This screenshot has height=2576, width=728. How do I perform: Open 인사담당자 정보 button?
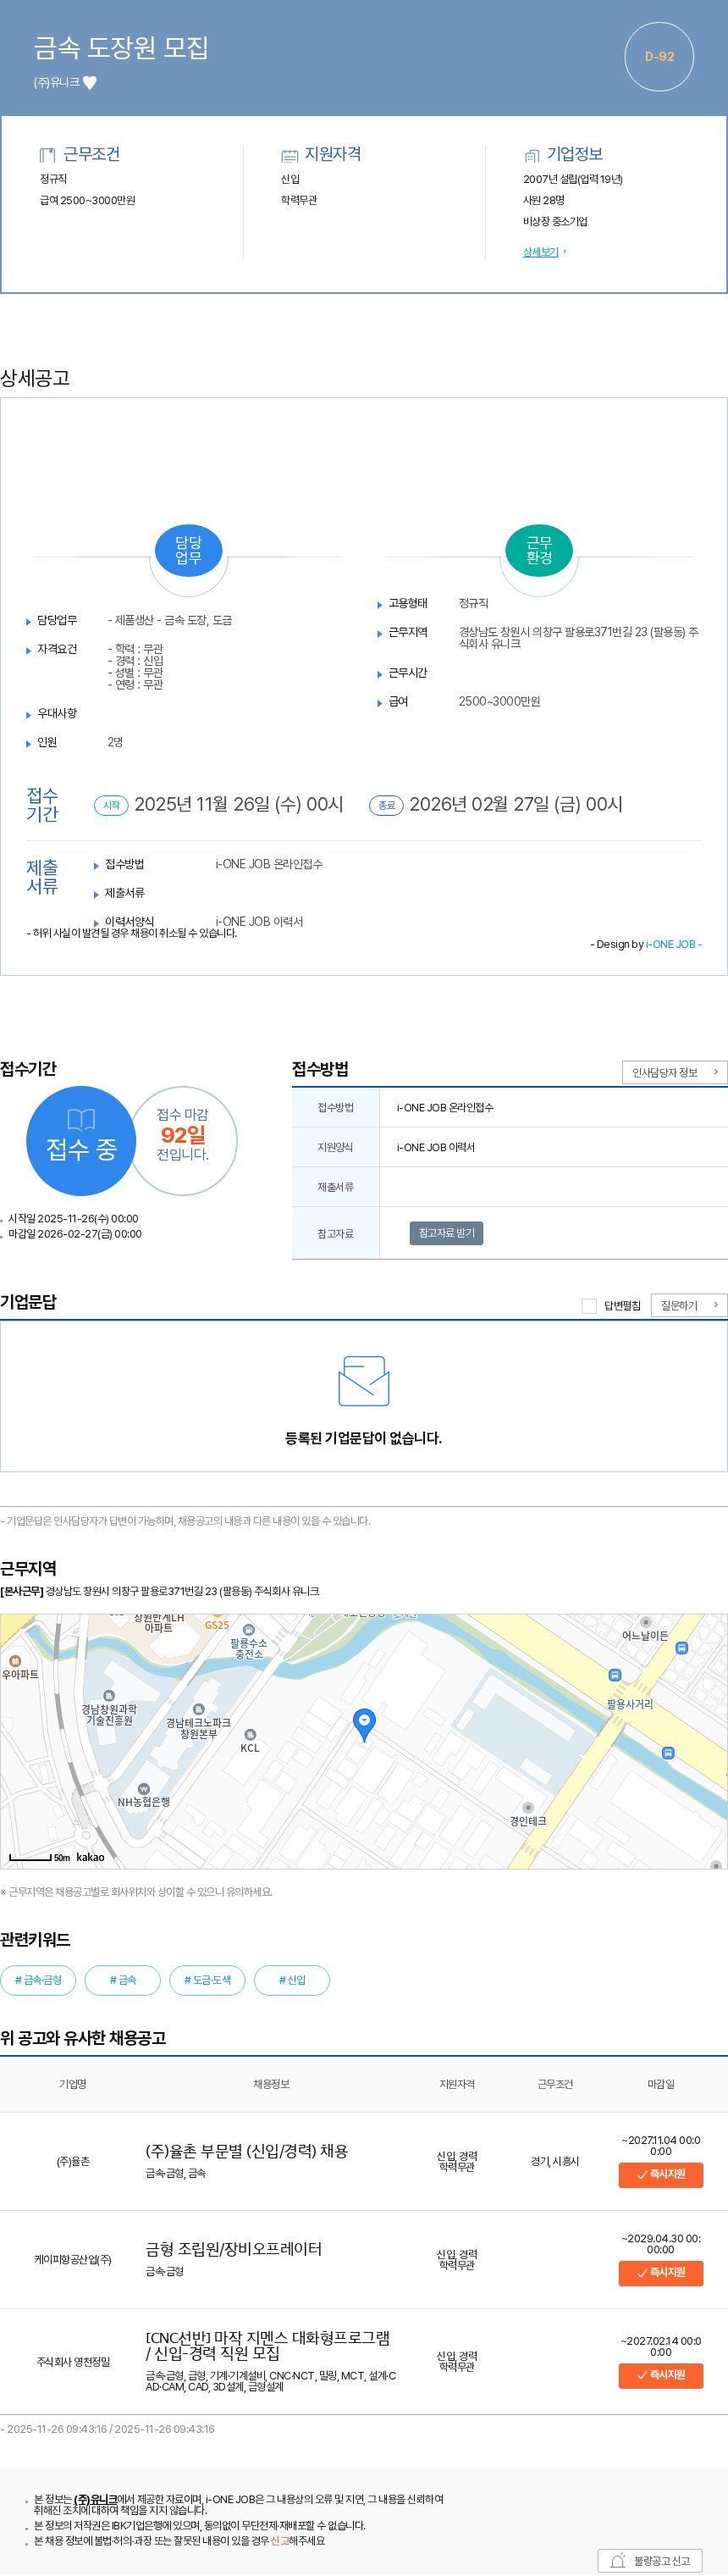[674, 1072]
